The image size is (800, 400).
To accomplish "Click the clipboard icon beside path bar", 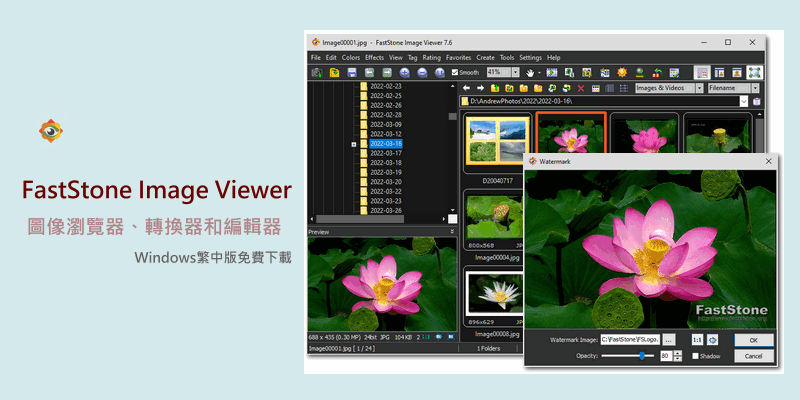I will 757,101.
